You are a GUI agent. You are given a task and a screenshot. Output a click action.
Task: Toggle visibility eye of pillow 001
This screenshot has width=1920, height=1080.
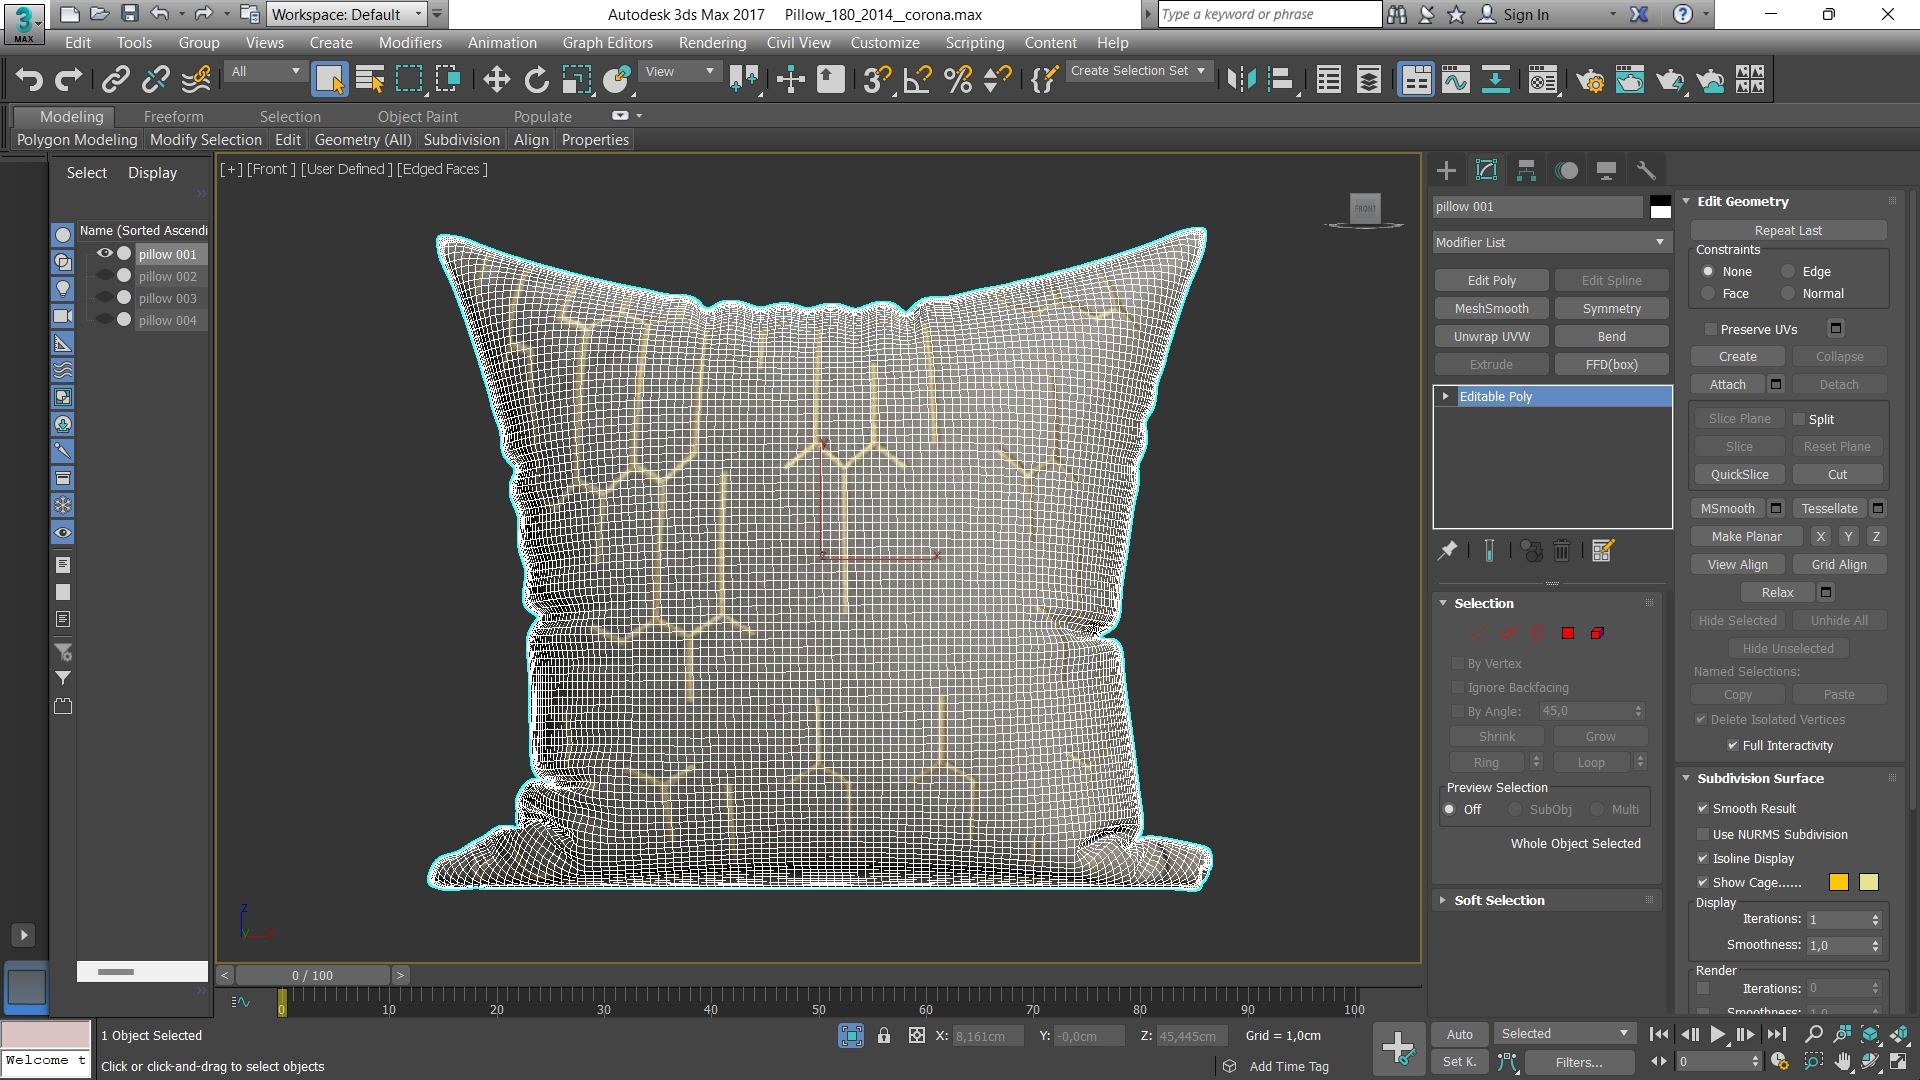point(104,254)
